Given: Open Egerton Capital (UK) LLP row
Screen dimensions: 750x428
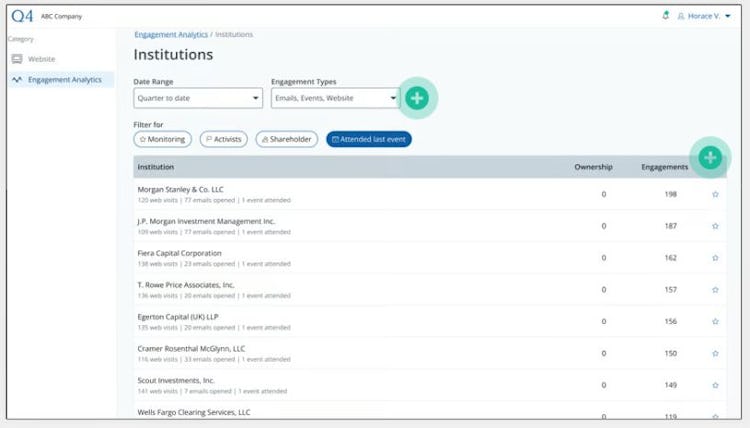Looking at the screenshot, I should 430,321.
